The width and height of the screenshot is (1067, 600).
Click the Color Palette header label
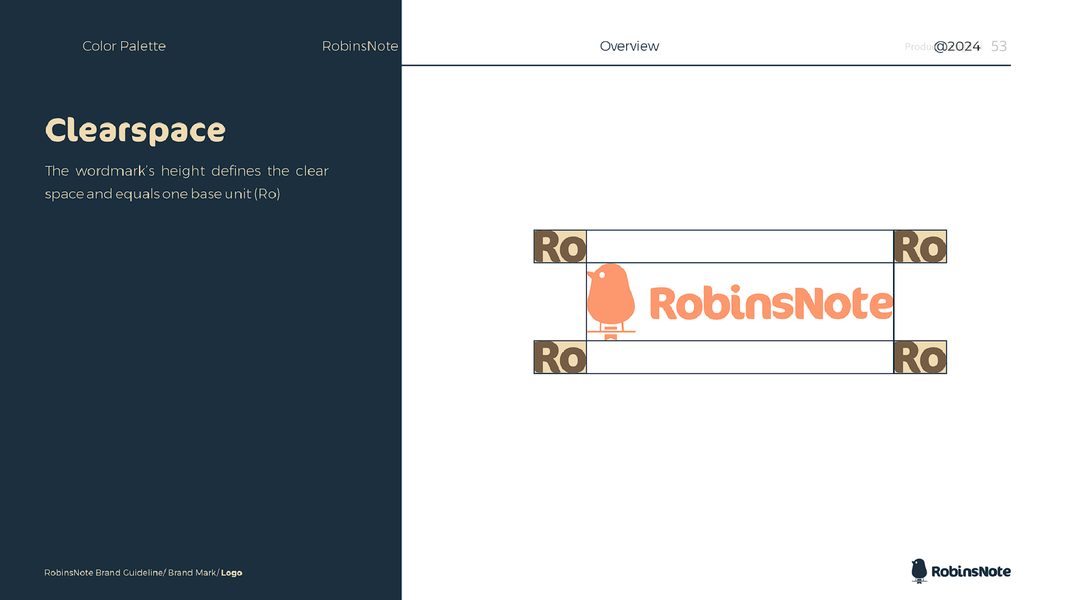tap(124, 46)
